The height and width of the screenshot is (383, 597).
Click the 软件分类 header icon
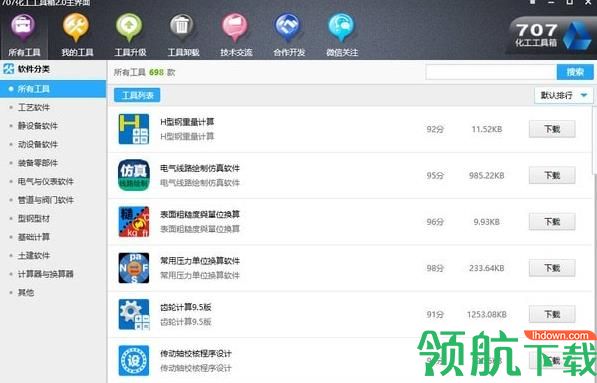pos(8,69)
